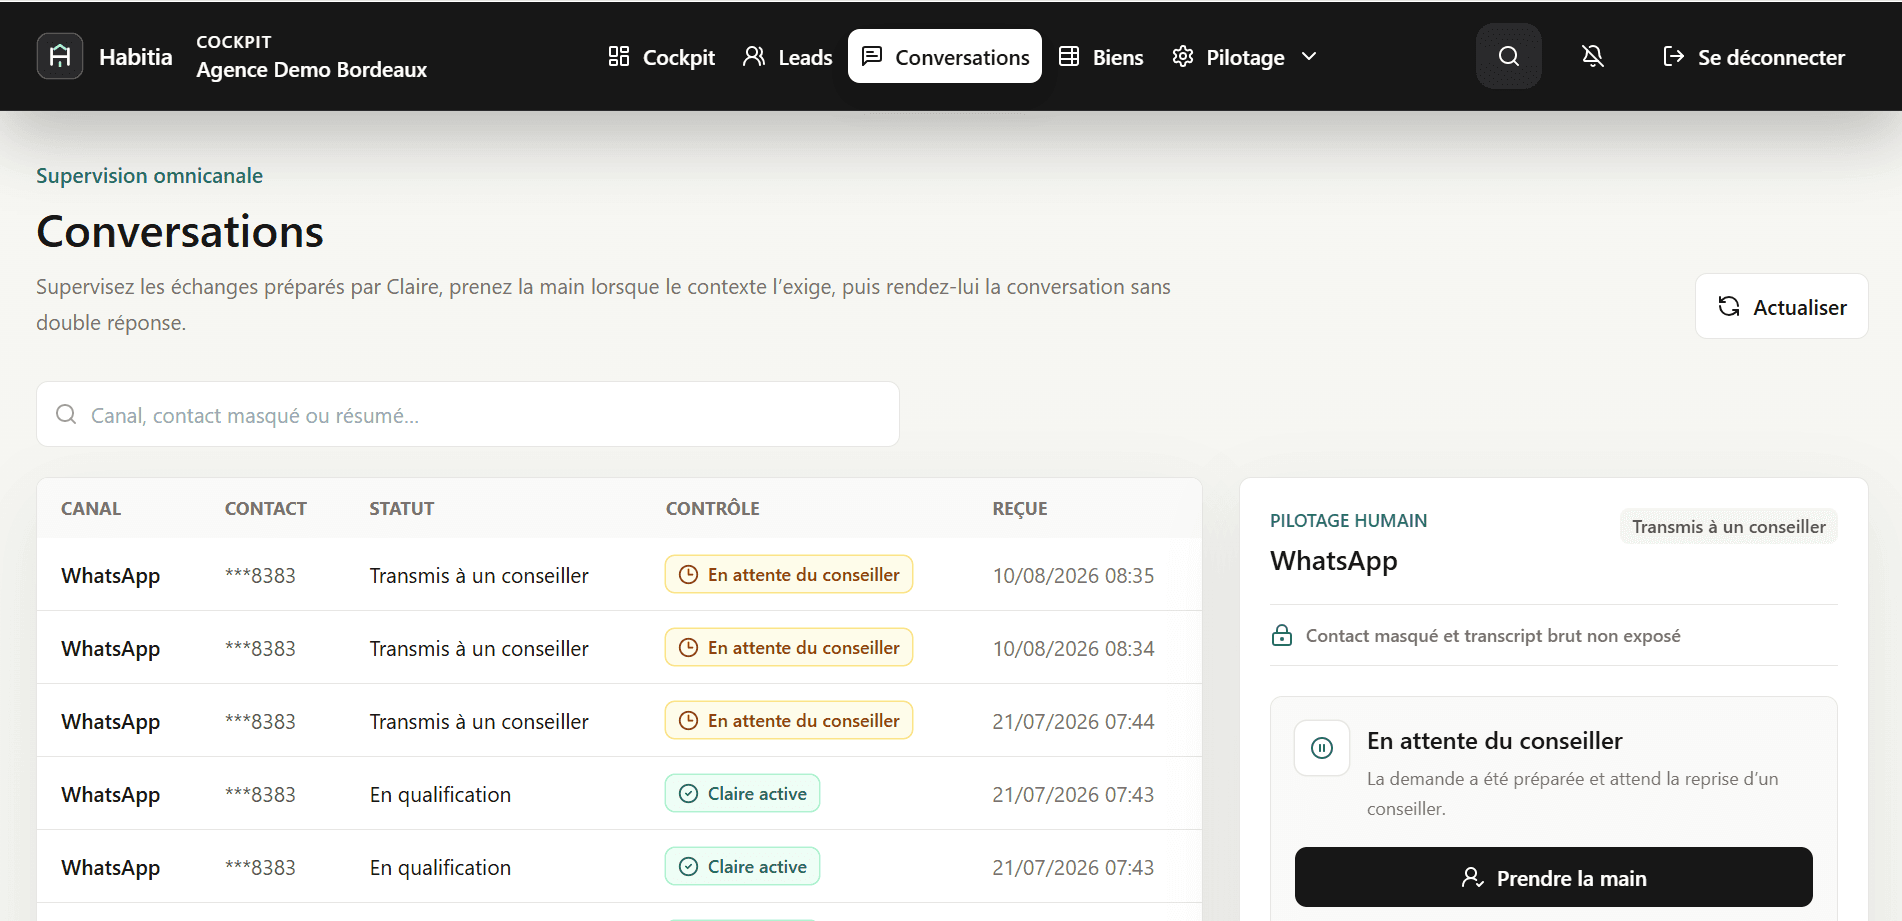Click Transmis à un conseiller in the 07:44 row

[x=479, y=721]
